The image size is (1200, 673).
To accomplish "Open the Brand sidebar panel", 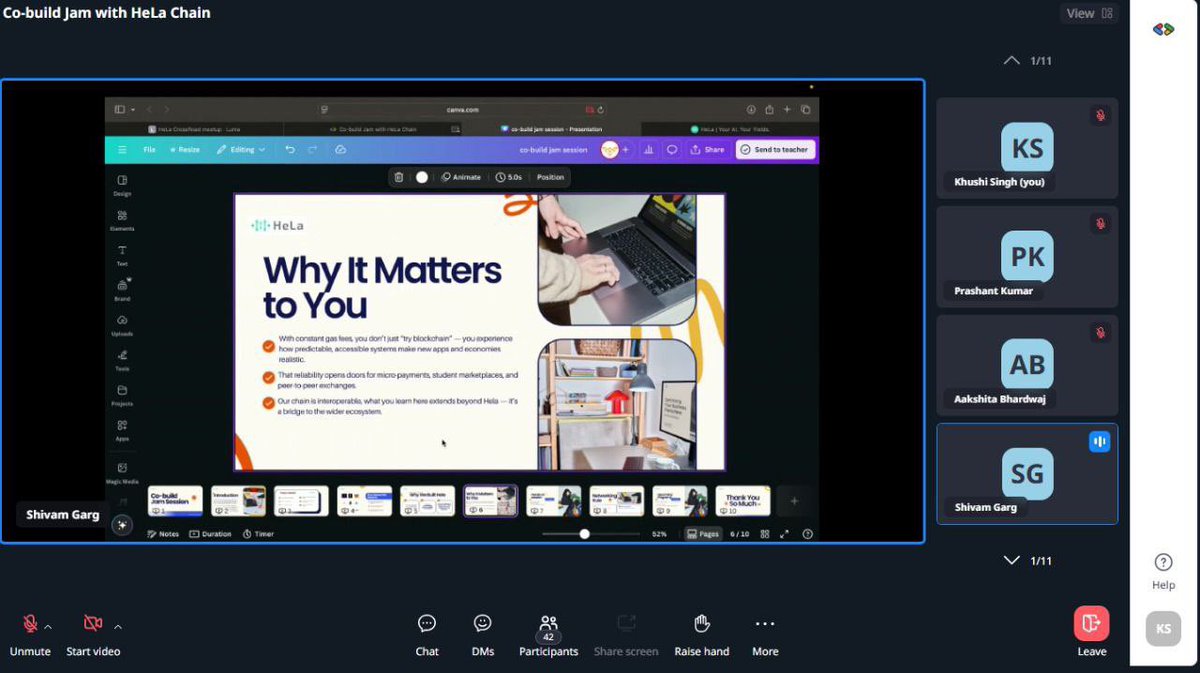I will coord(122,290).
